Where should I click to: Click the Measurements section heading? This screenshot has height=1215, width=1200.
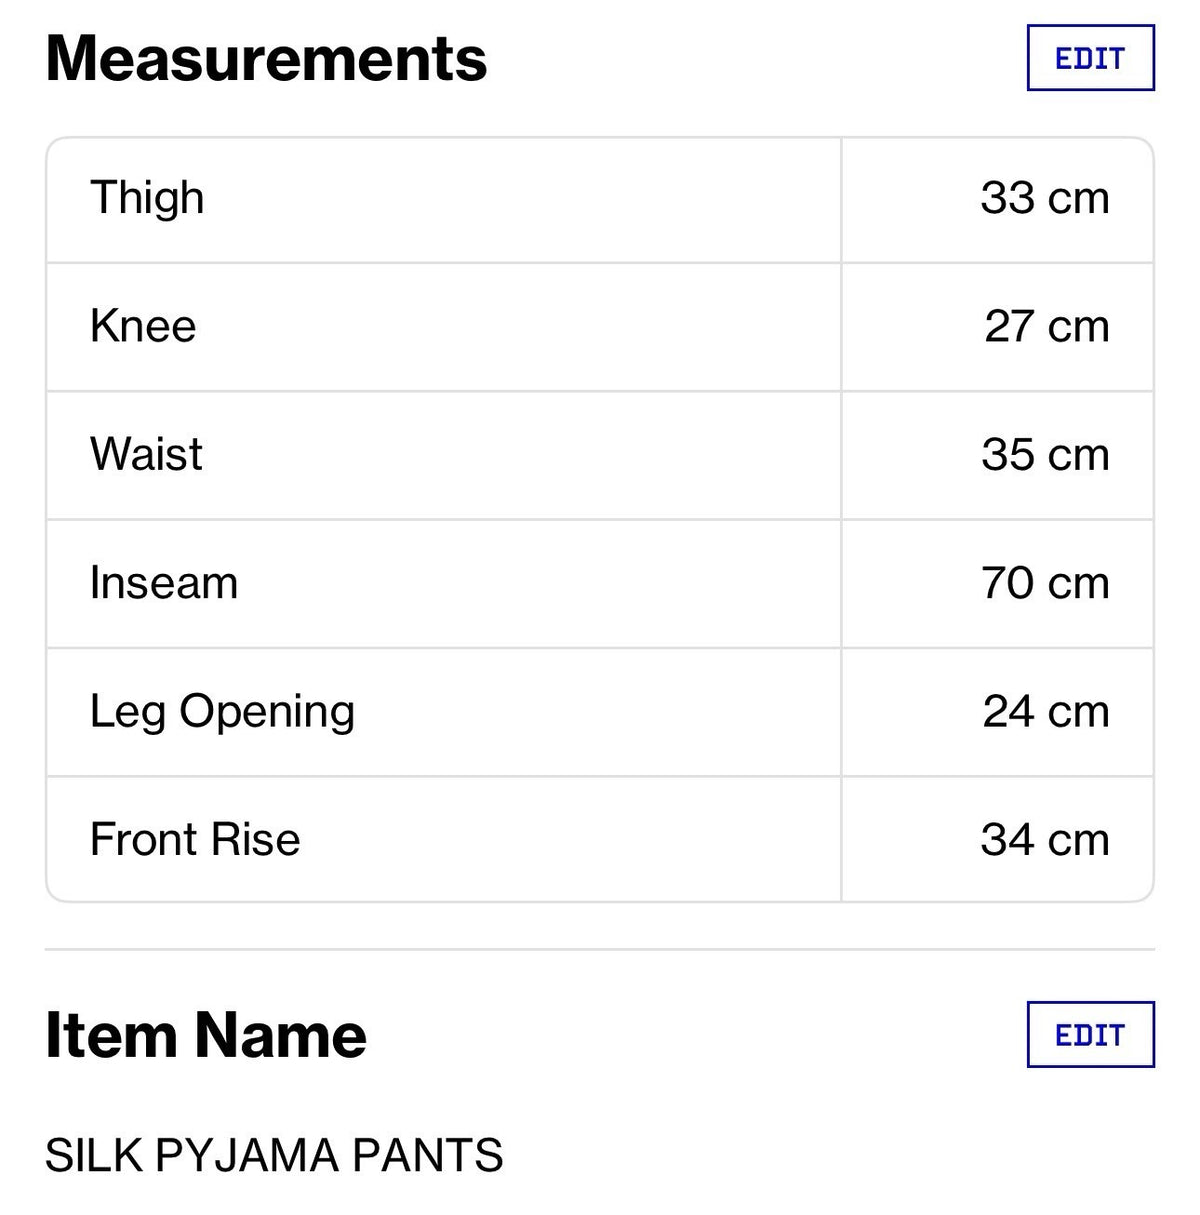coord(266,58)
